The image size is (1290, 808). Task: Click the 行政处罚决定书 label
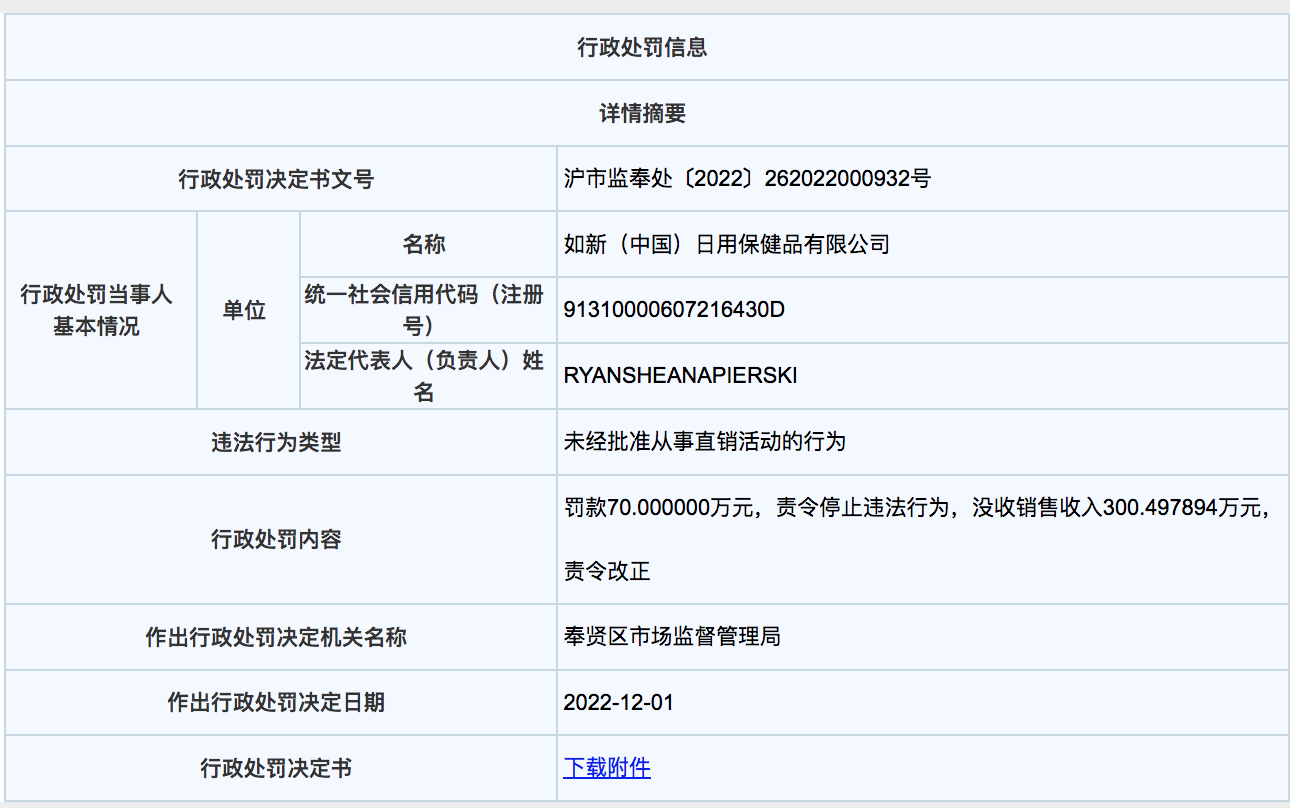(x=276, y=768)
